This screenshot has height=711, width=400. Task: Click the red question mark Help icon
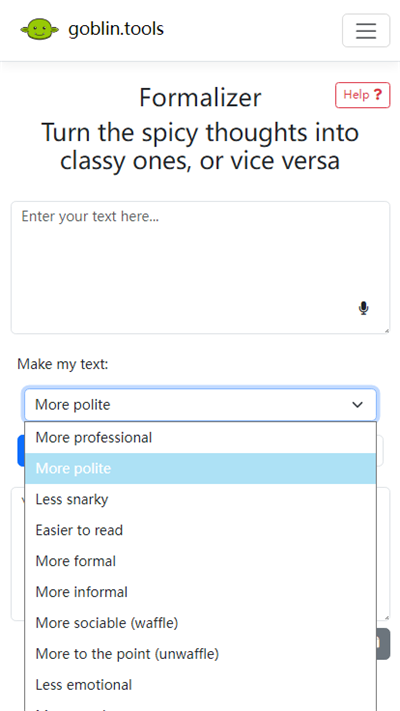[378, 95]
